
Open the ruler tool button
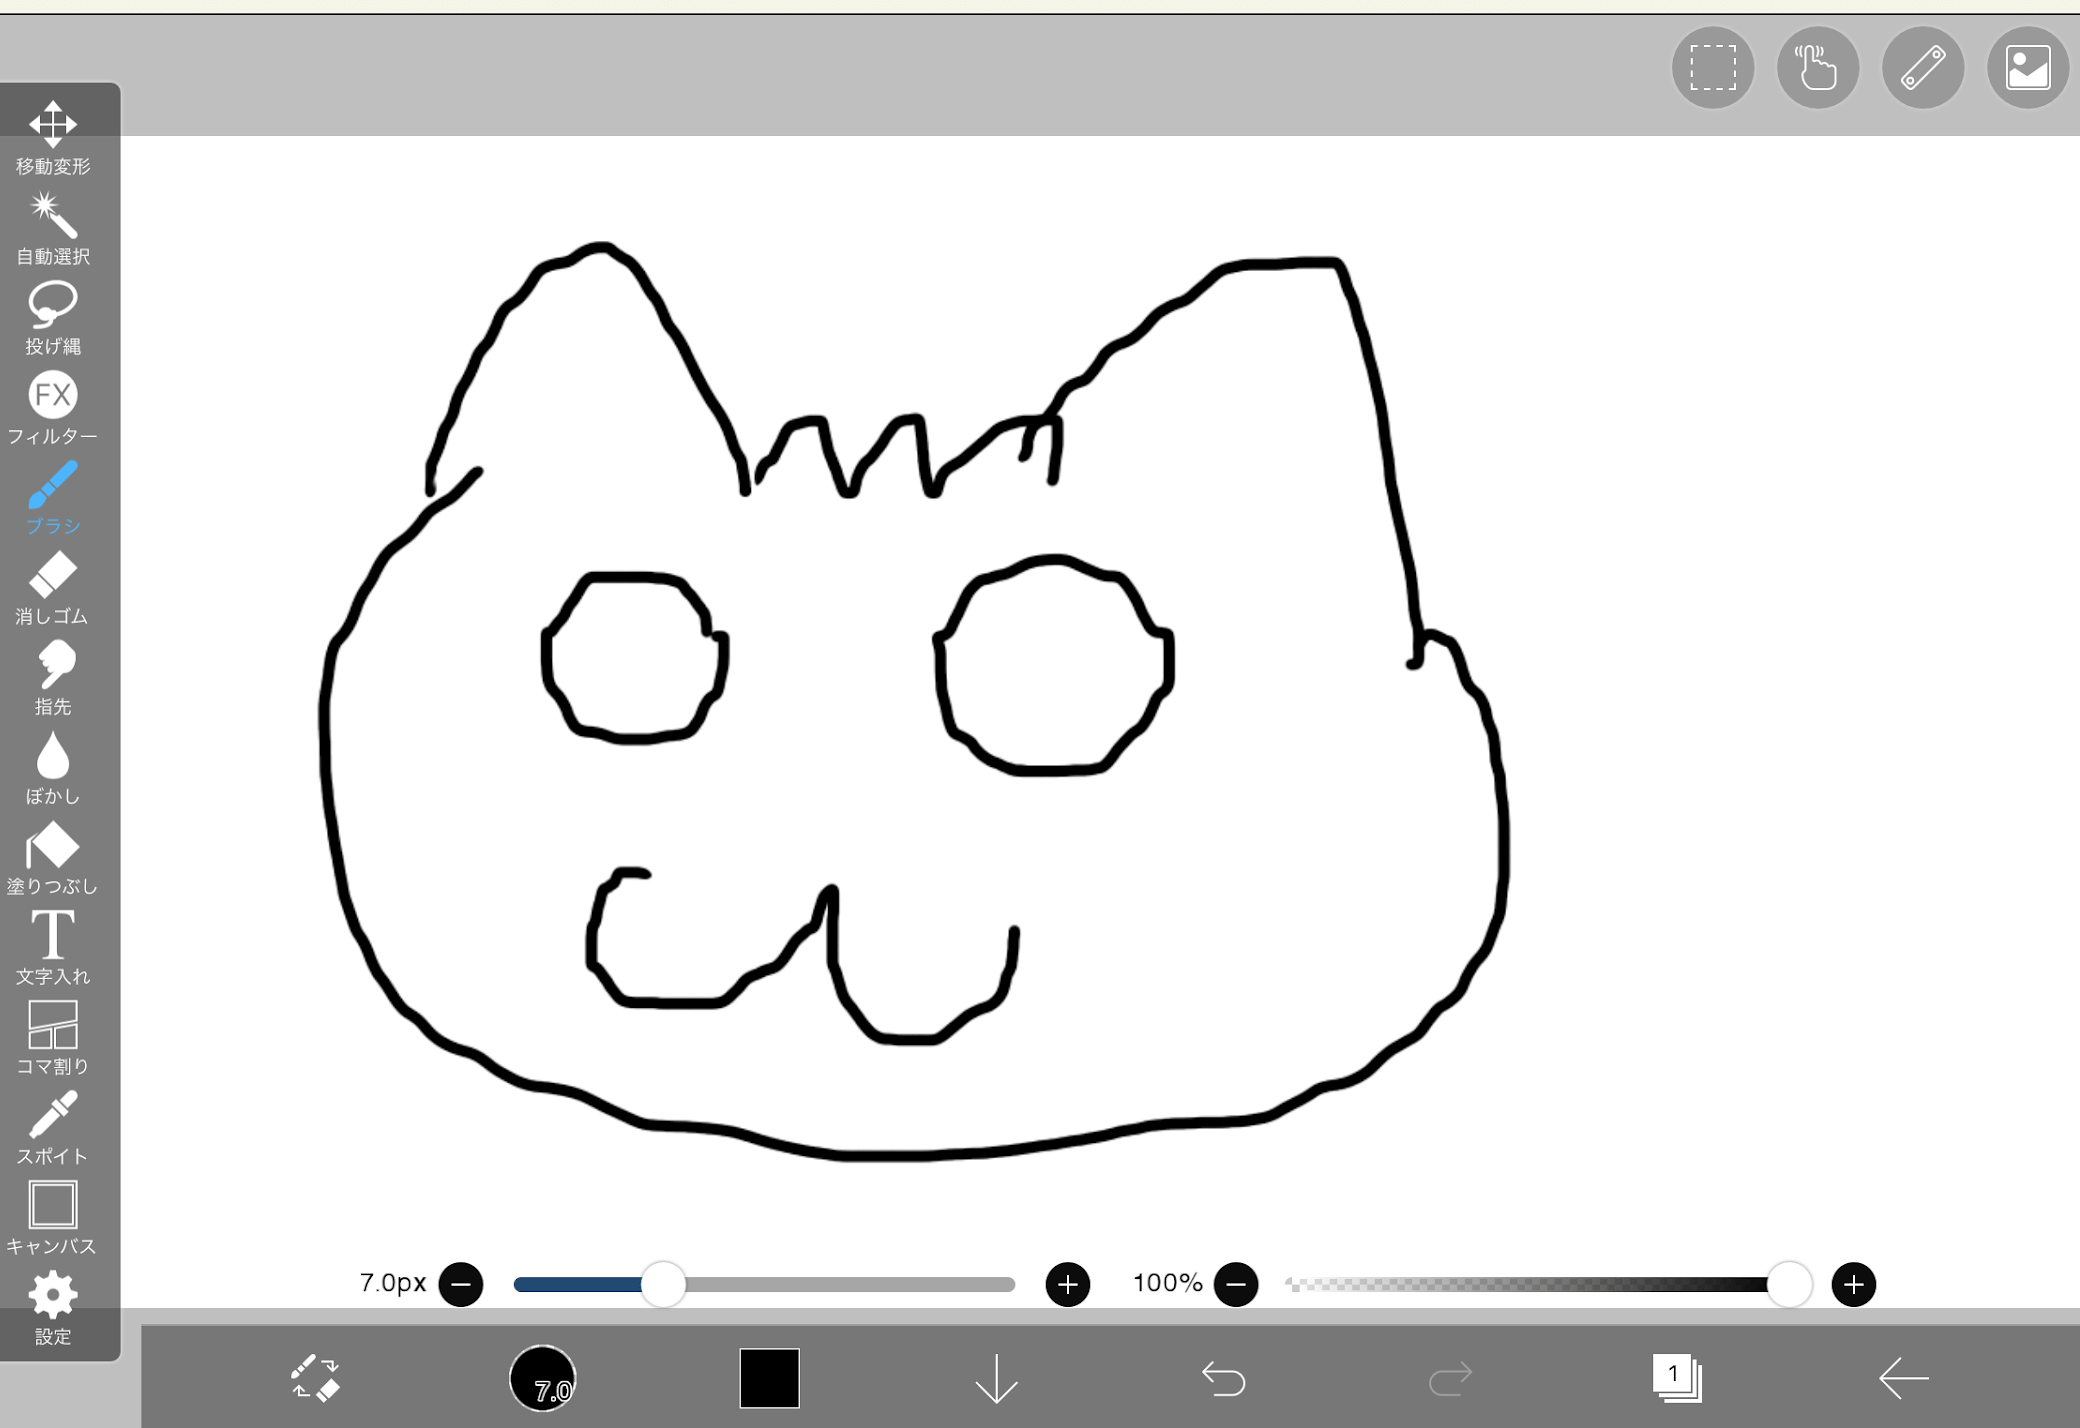(1923, 68)
